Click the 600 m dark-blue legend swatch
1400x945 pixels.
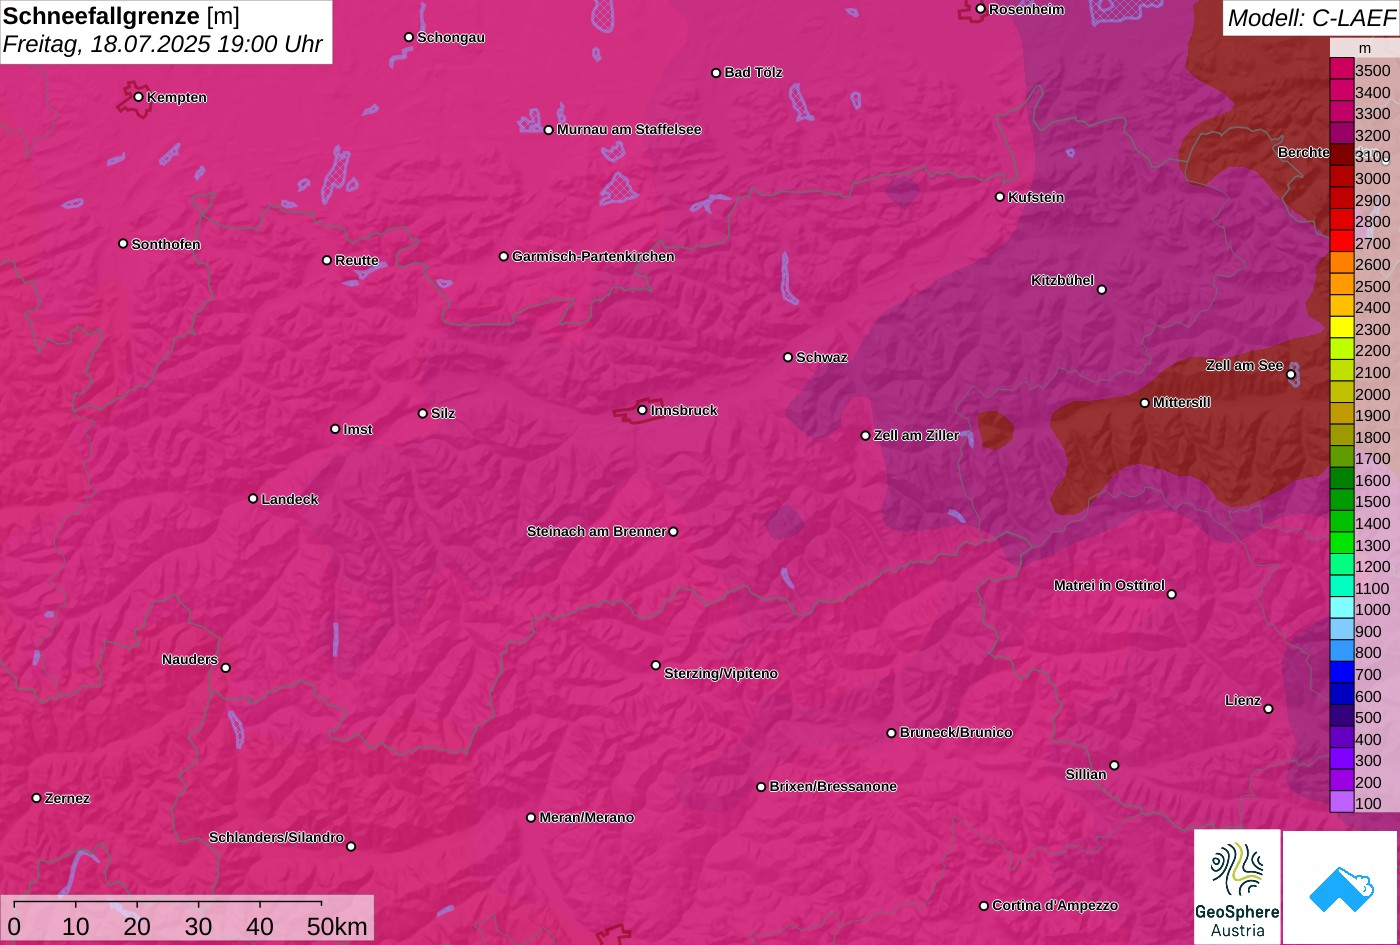(x=1341, y=695)
